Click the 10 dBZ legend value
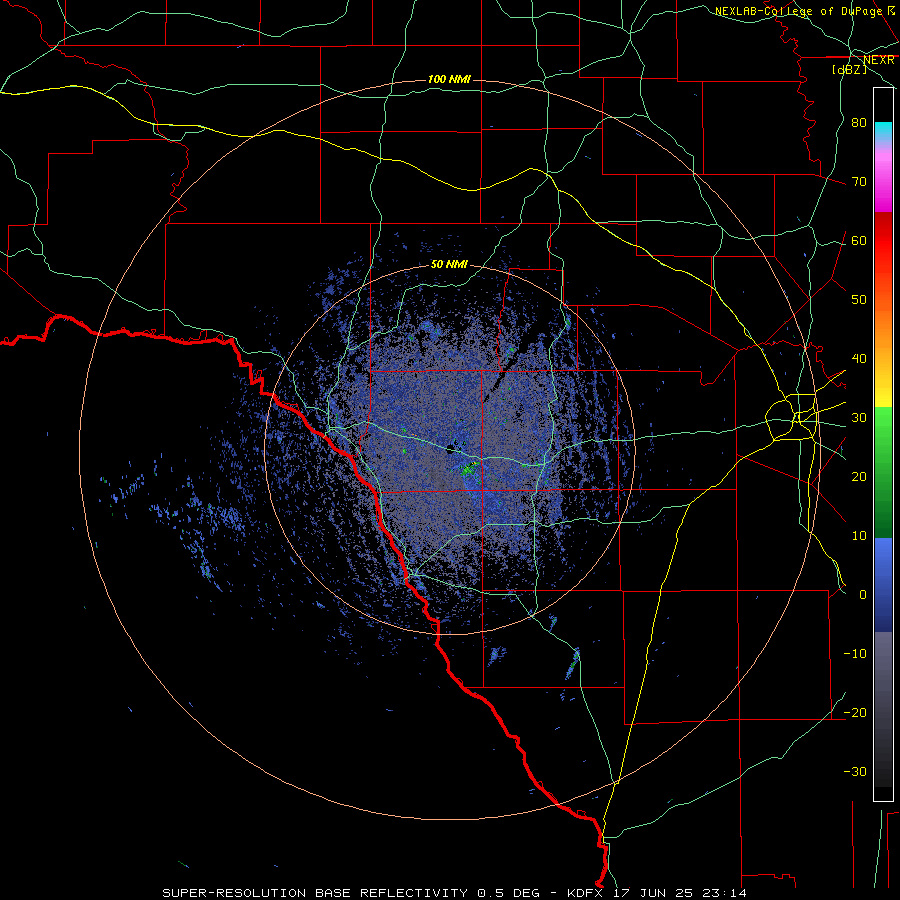This screenshot has width=900, height=900. (859, 536)
